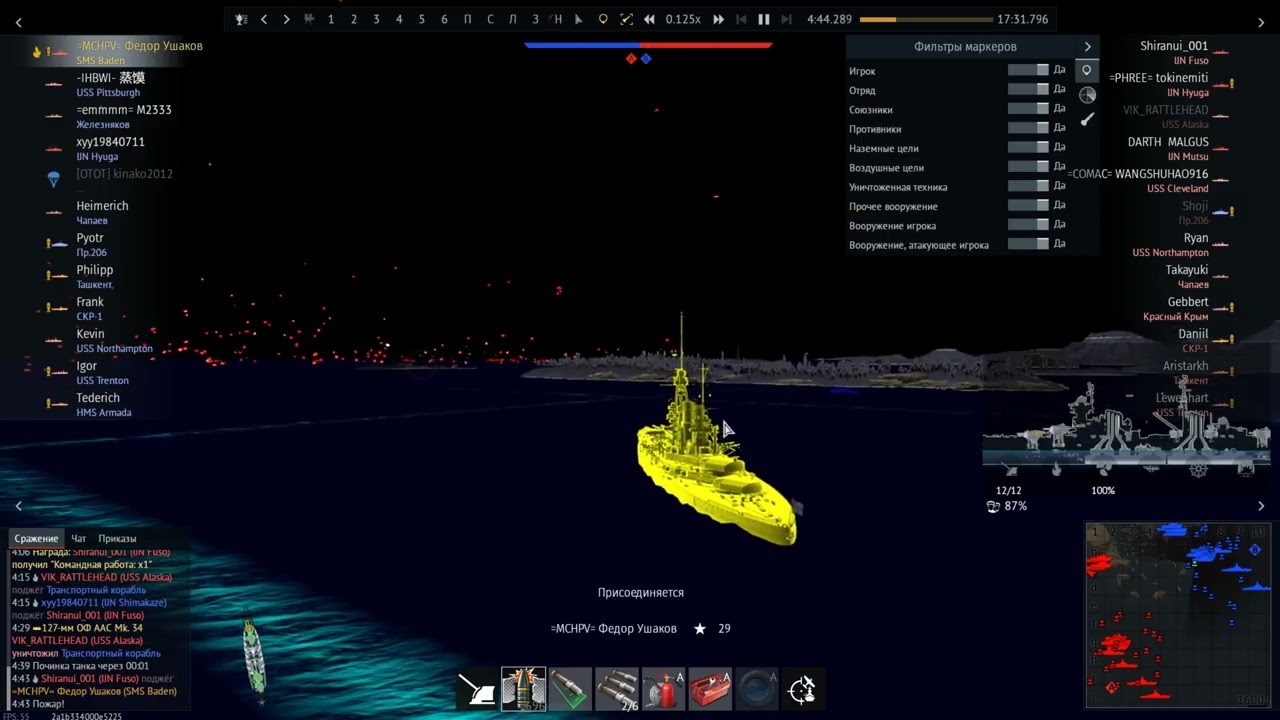Select camera preset 2 in replay toolbar
Image resolution: width=1280 pixels, height=720 pixels.
click(353, 19)
